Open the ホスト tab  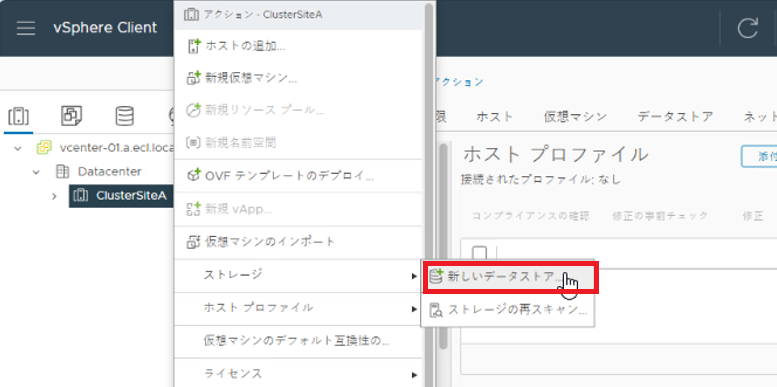tap(495, 117)
